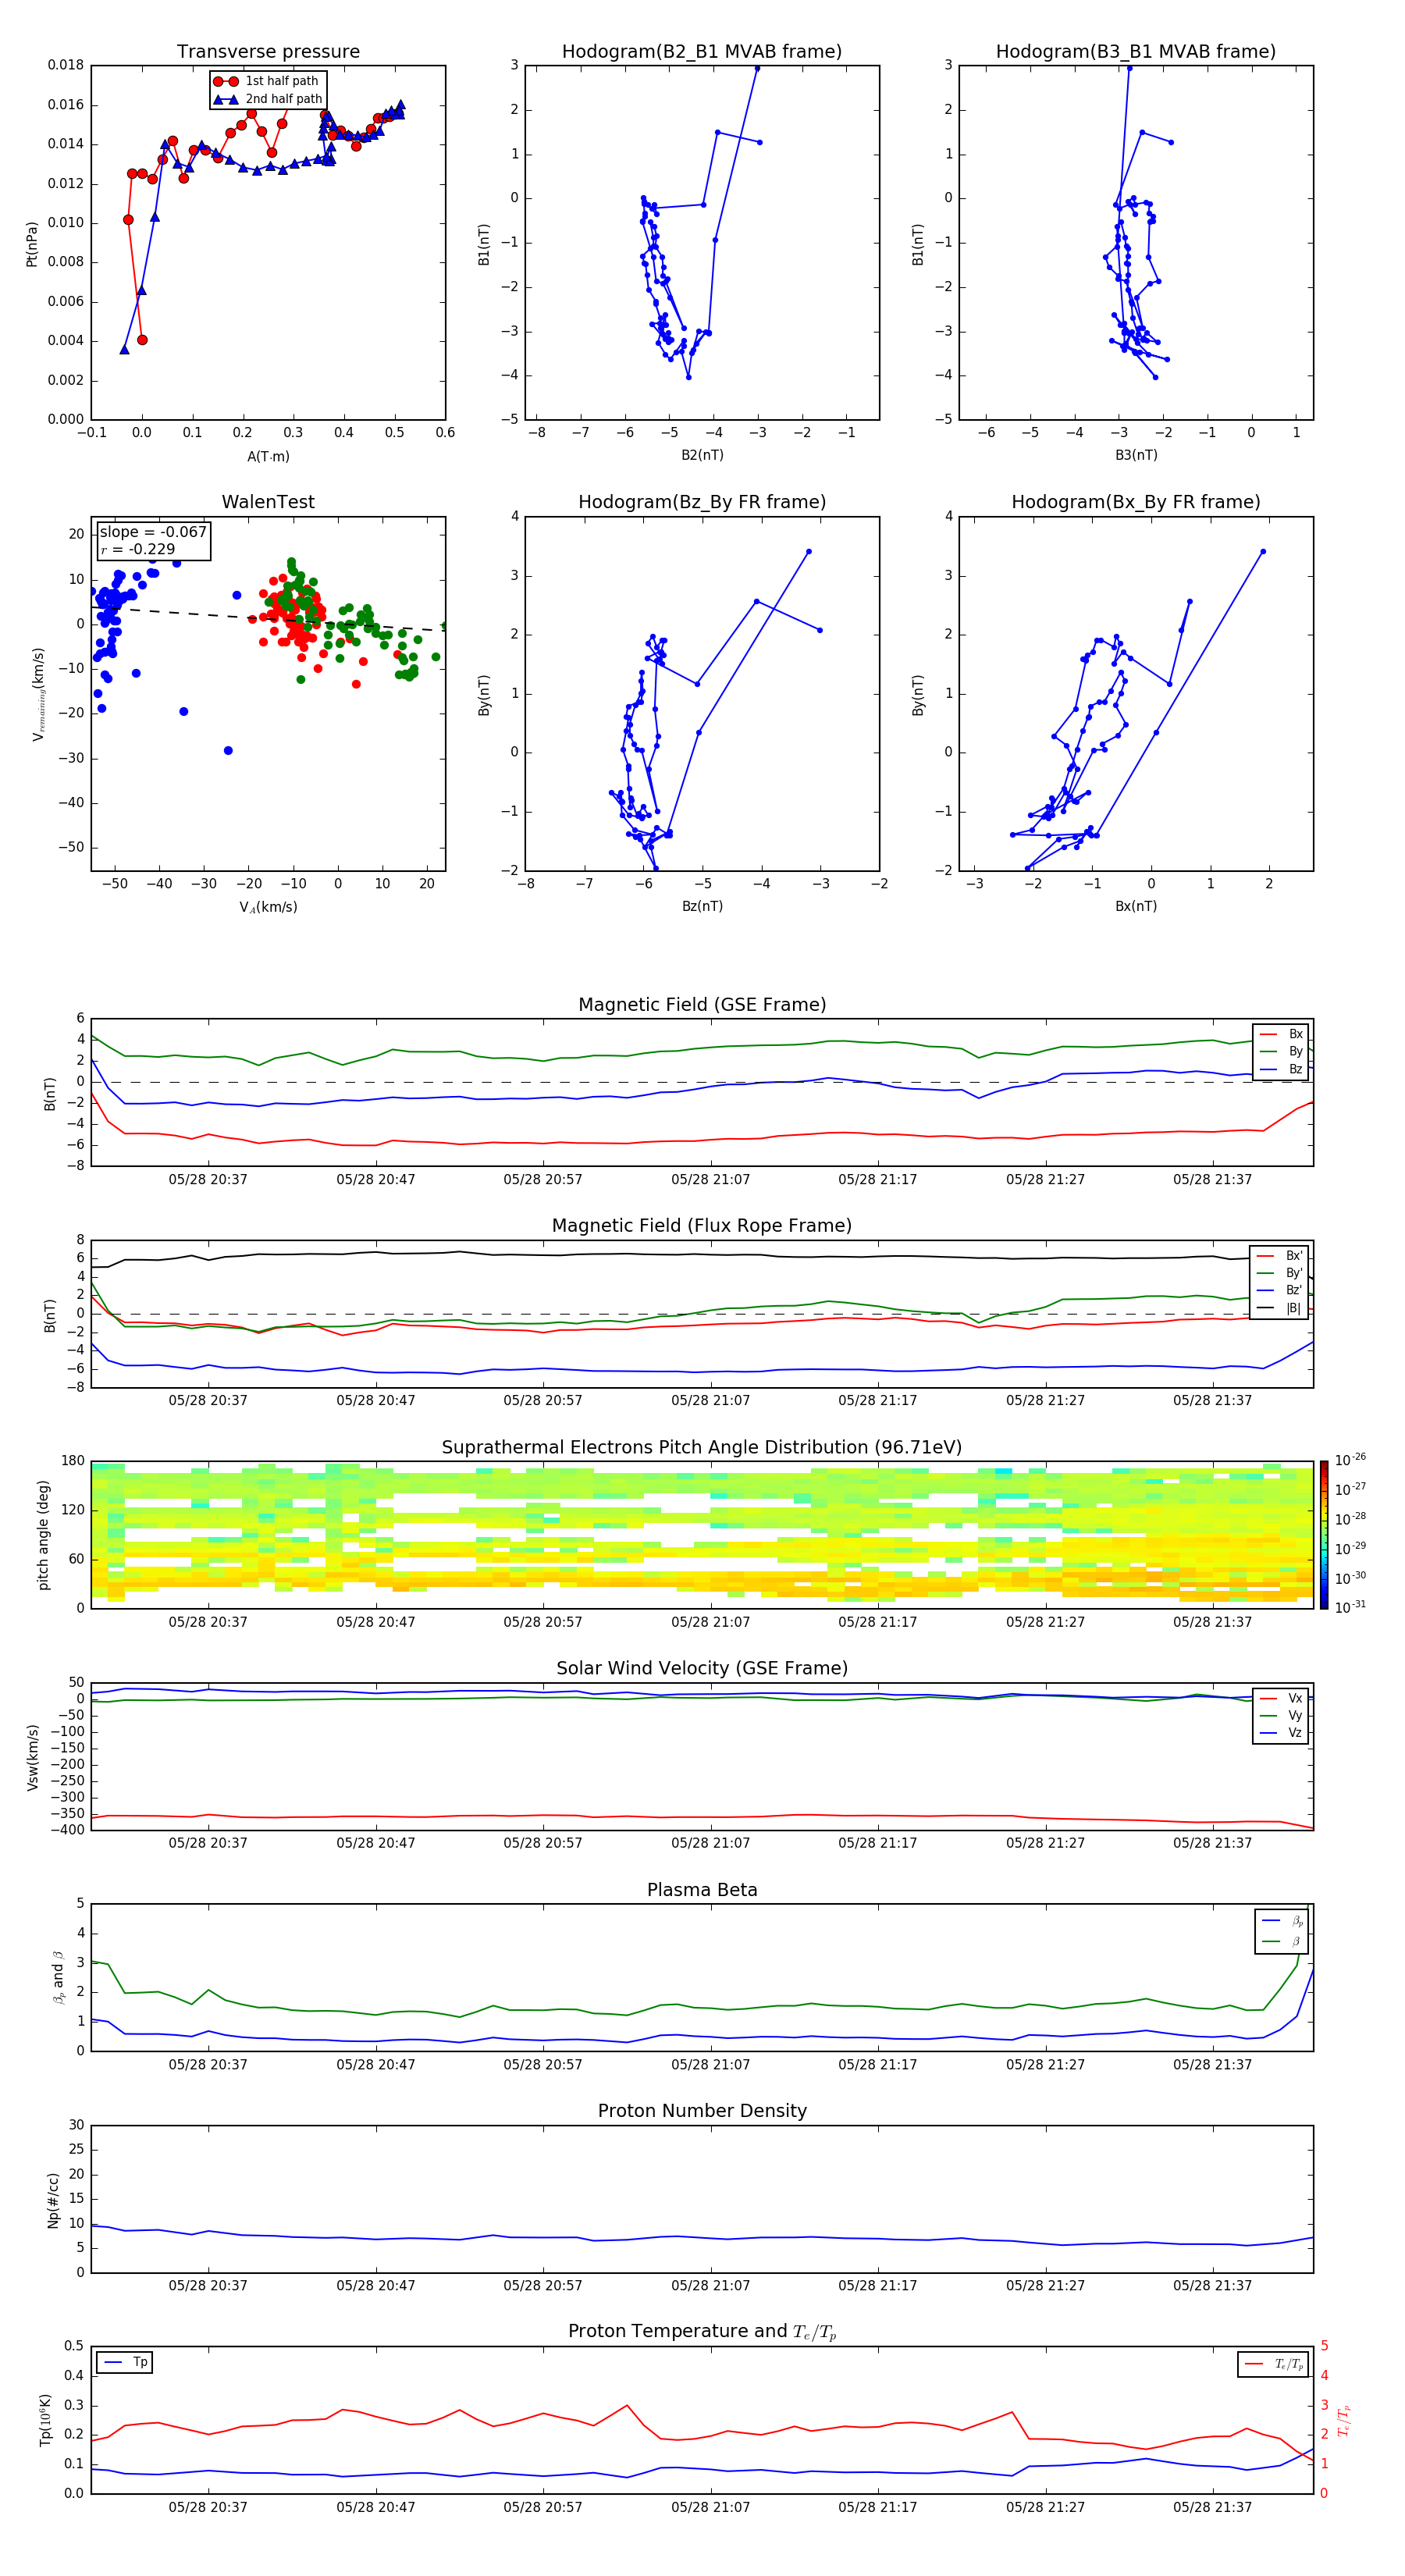Click the 'WalenTest' plot title
The height and width of the screenshot is (2576, 1405).
click(x=268, y=502)
